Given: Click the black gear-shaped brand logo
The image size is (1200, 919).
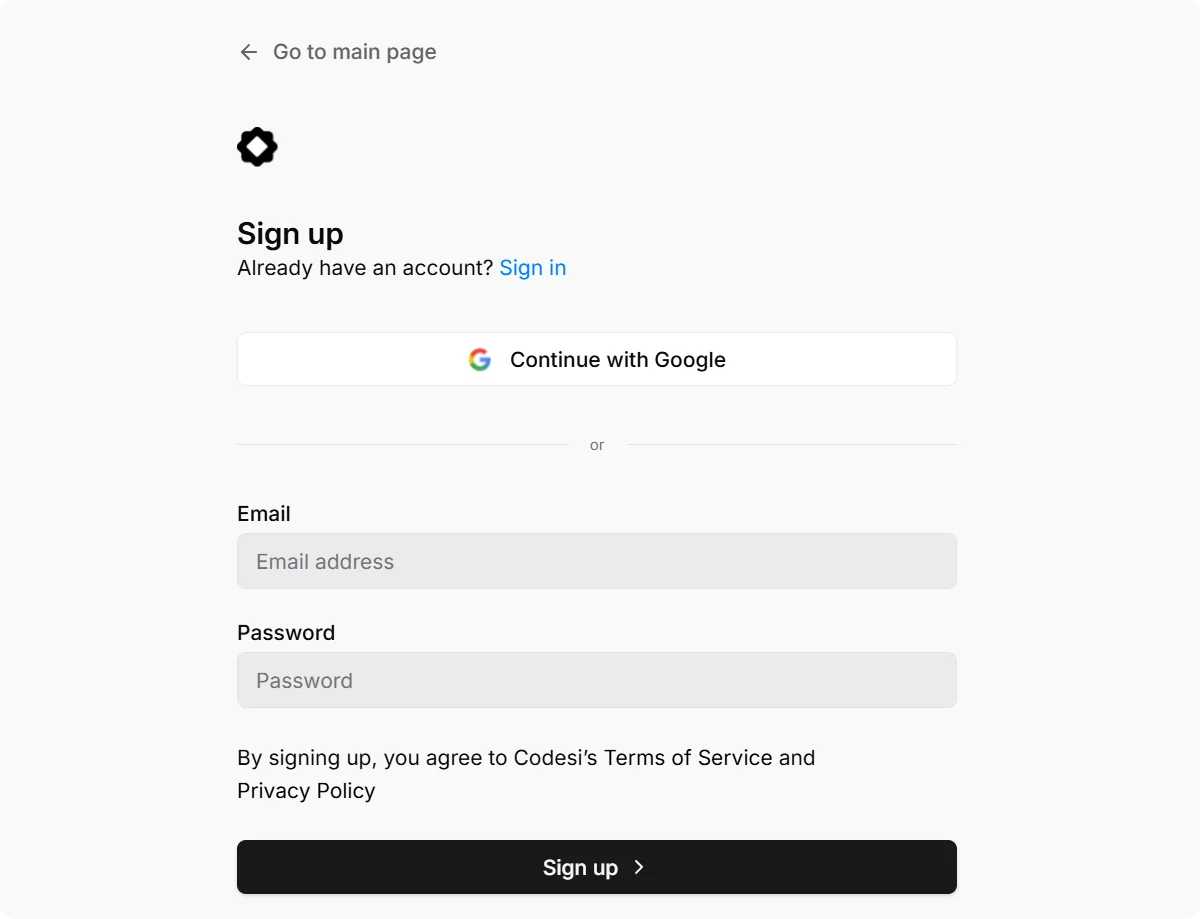Looking at the screenshot, I should (257, 146).
